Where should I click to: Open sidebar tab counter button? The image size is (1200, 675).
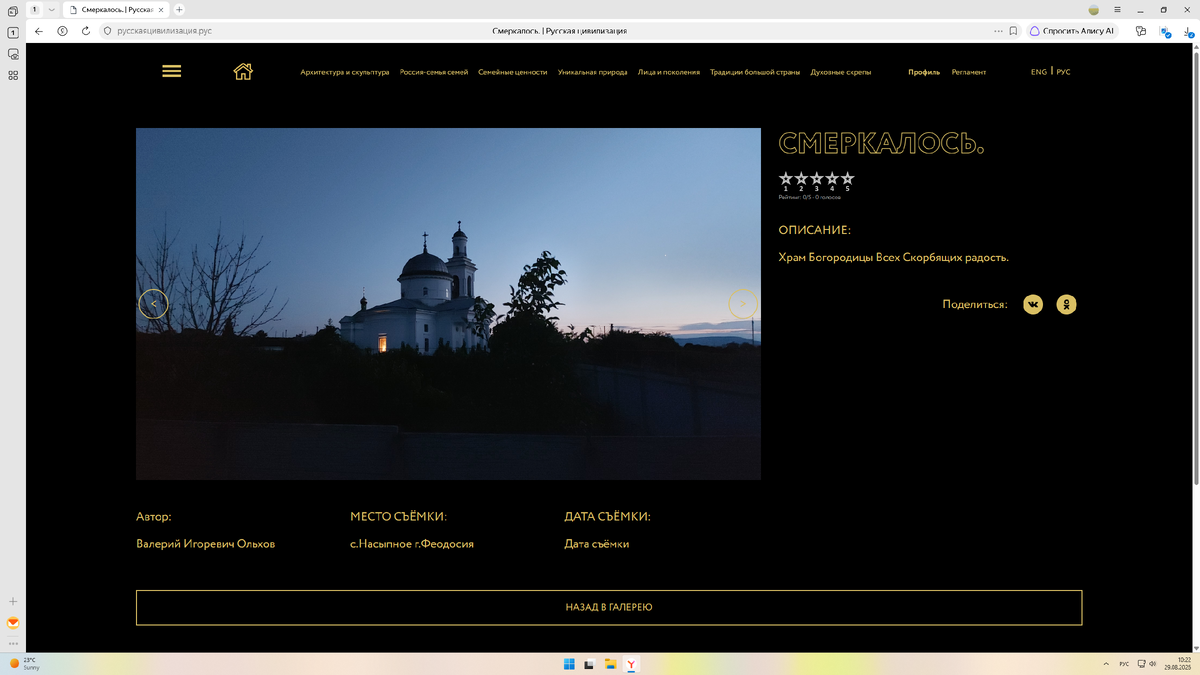click(13, 32)
